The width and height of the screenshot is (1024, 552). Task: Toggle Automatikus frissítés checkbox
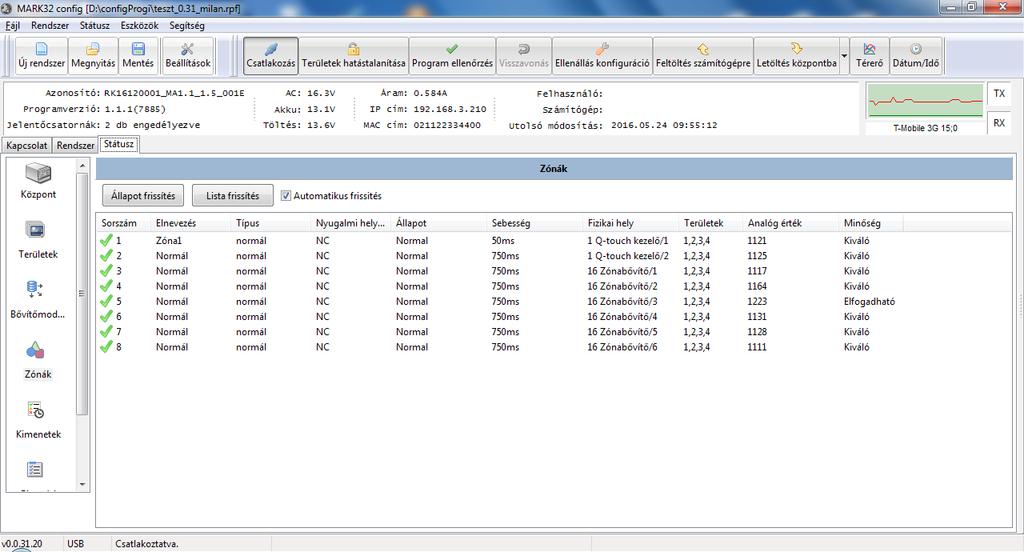click(285, 195)
